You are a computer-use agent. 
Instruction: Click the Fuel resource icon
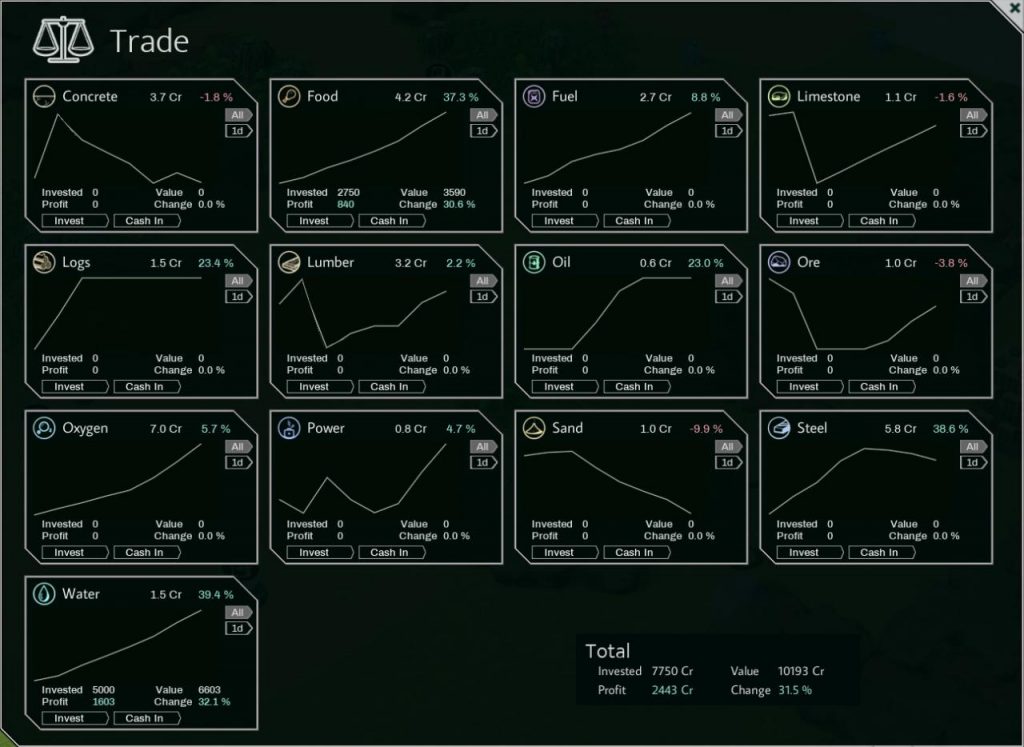[534, 97]
